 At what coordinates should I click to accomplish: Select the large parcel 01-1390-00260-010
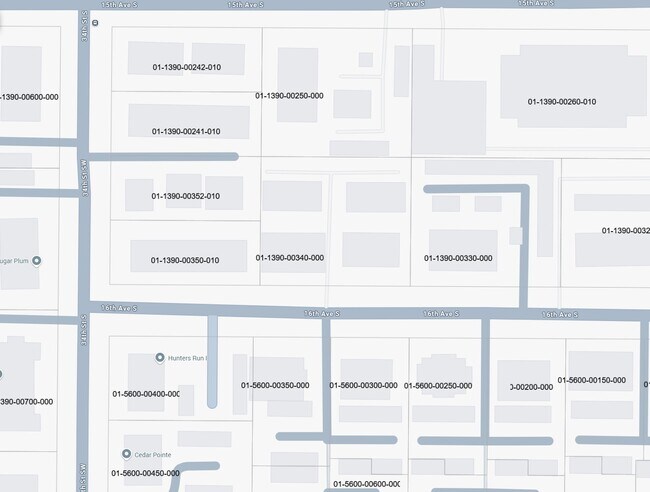coord(562,101)
